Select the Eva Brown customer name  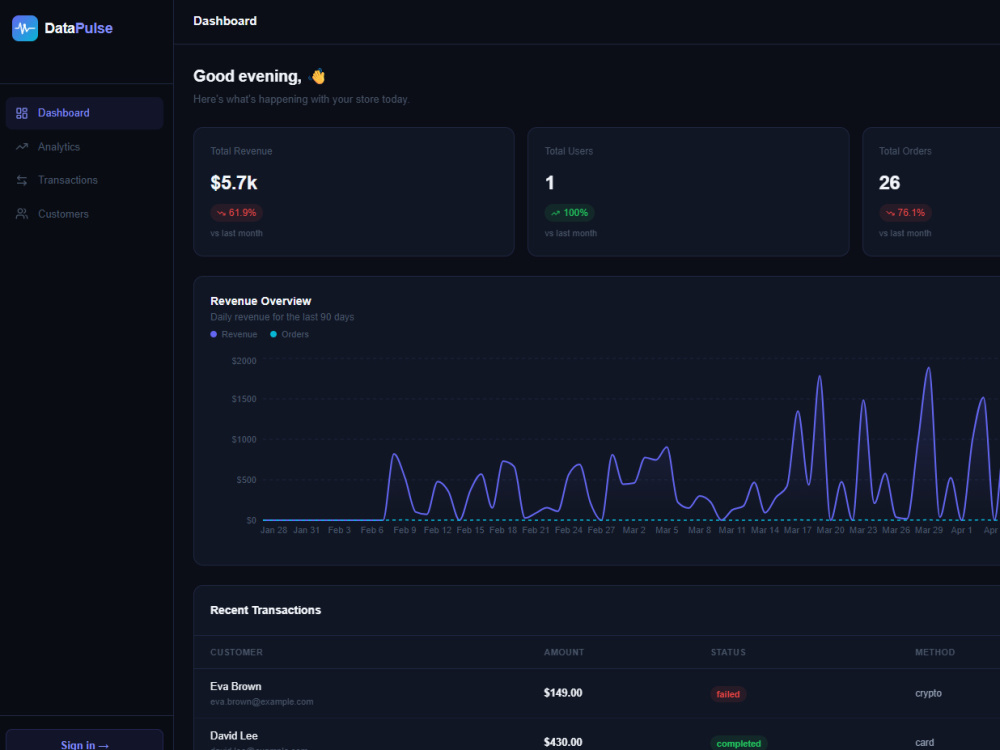tap(235, 687)
